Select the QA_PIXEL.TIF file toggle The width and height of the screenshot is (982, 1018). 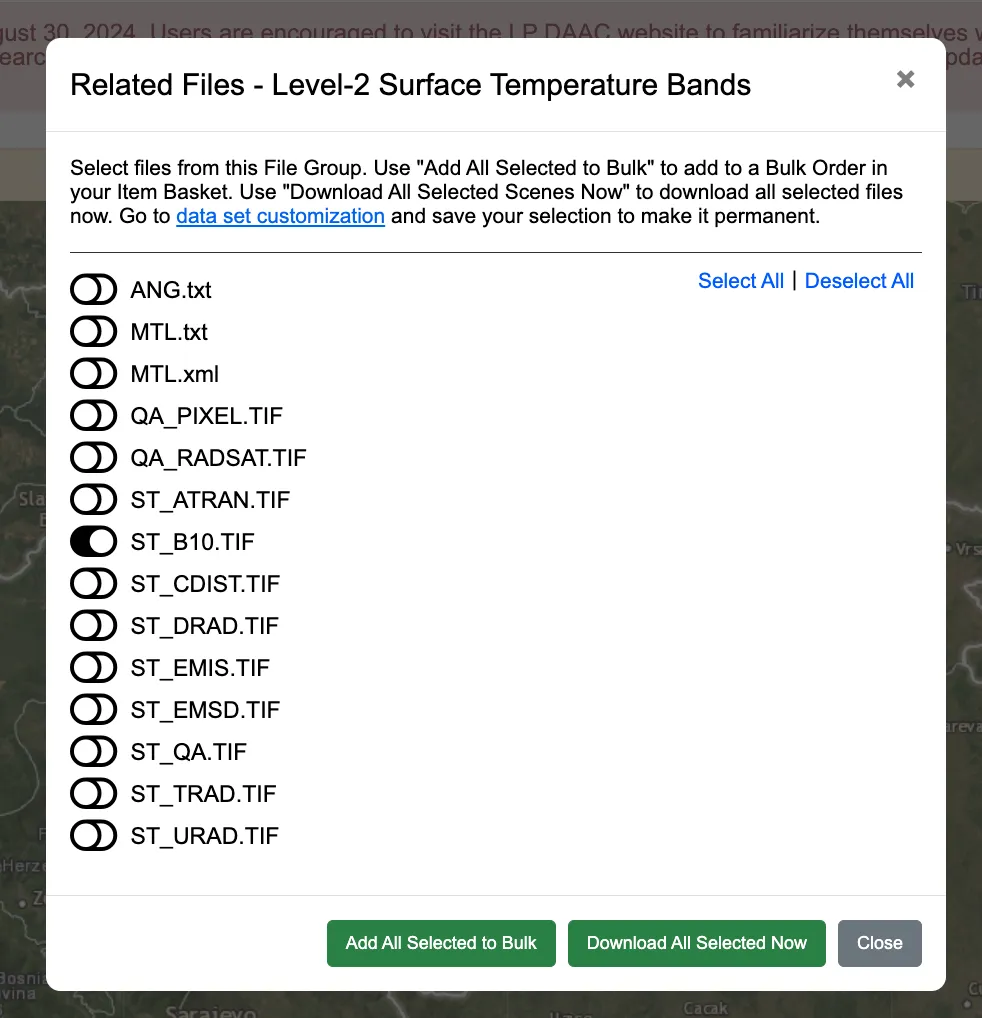(93, 416)
